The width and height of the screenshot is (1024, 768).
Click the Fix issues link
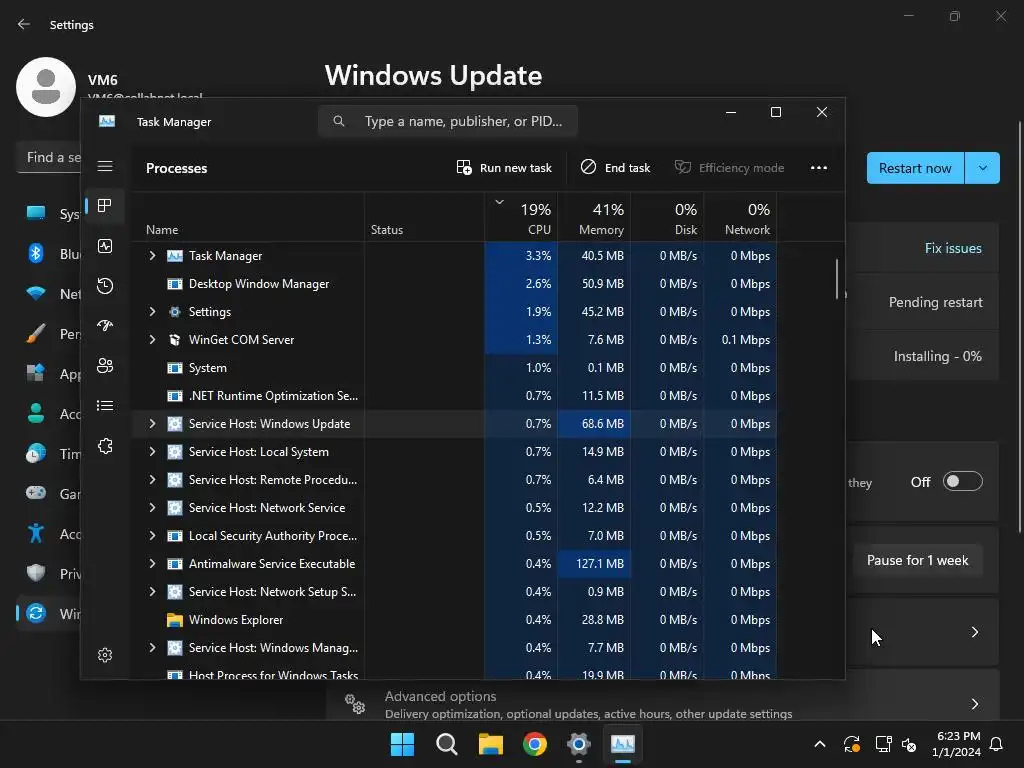tap(953, 248)
